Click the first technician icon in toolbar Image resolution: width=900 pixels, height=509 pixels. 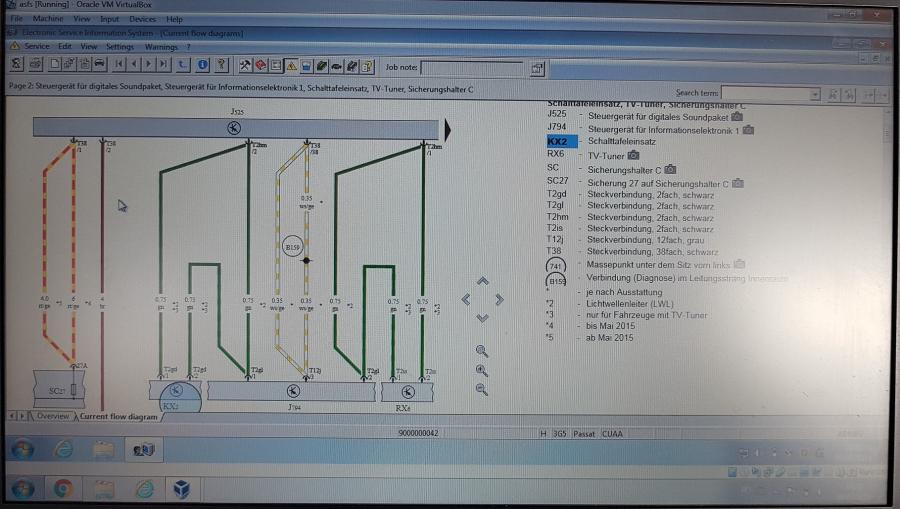point(17,64)
